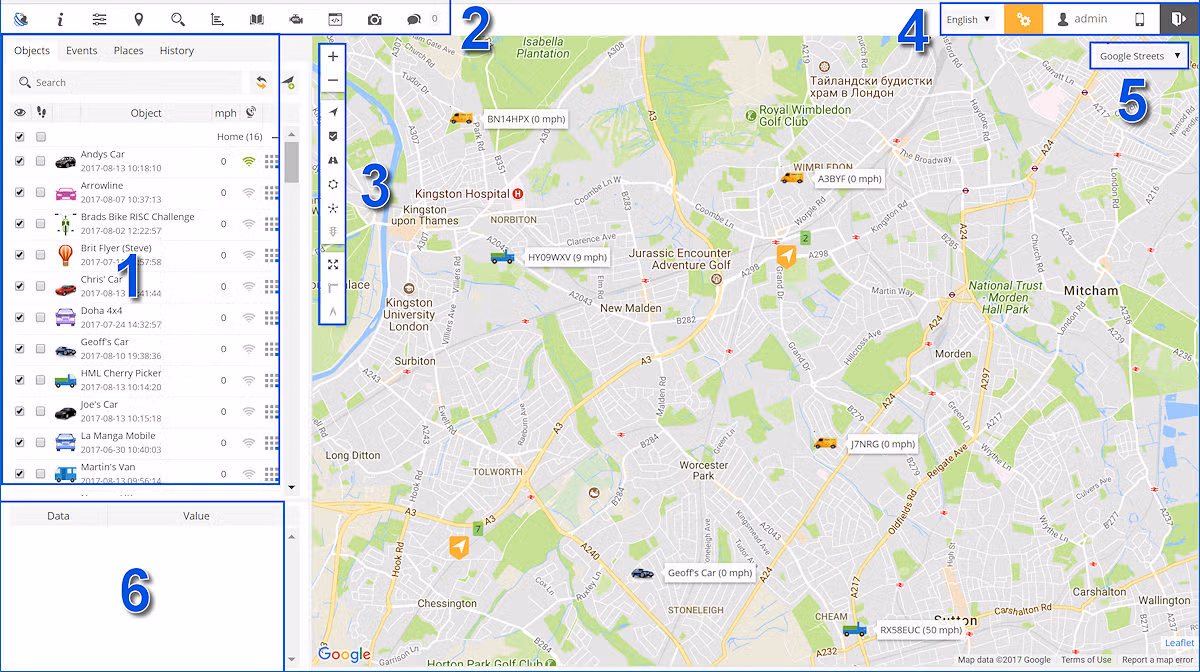Toggle the live traffic light icon
Viewport: 1200px width, 672px height.
pos(333,232)
